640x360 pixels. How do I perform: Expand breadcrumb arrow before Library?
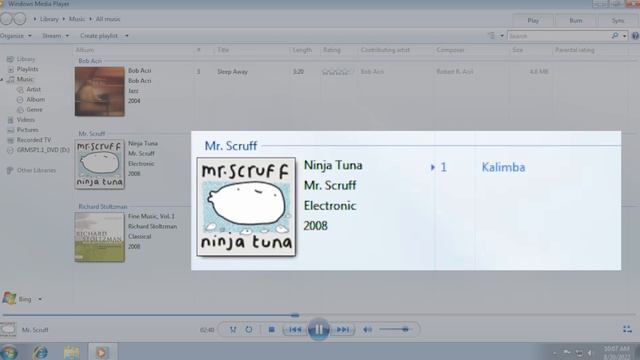(x=35, y=19)
